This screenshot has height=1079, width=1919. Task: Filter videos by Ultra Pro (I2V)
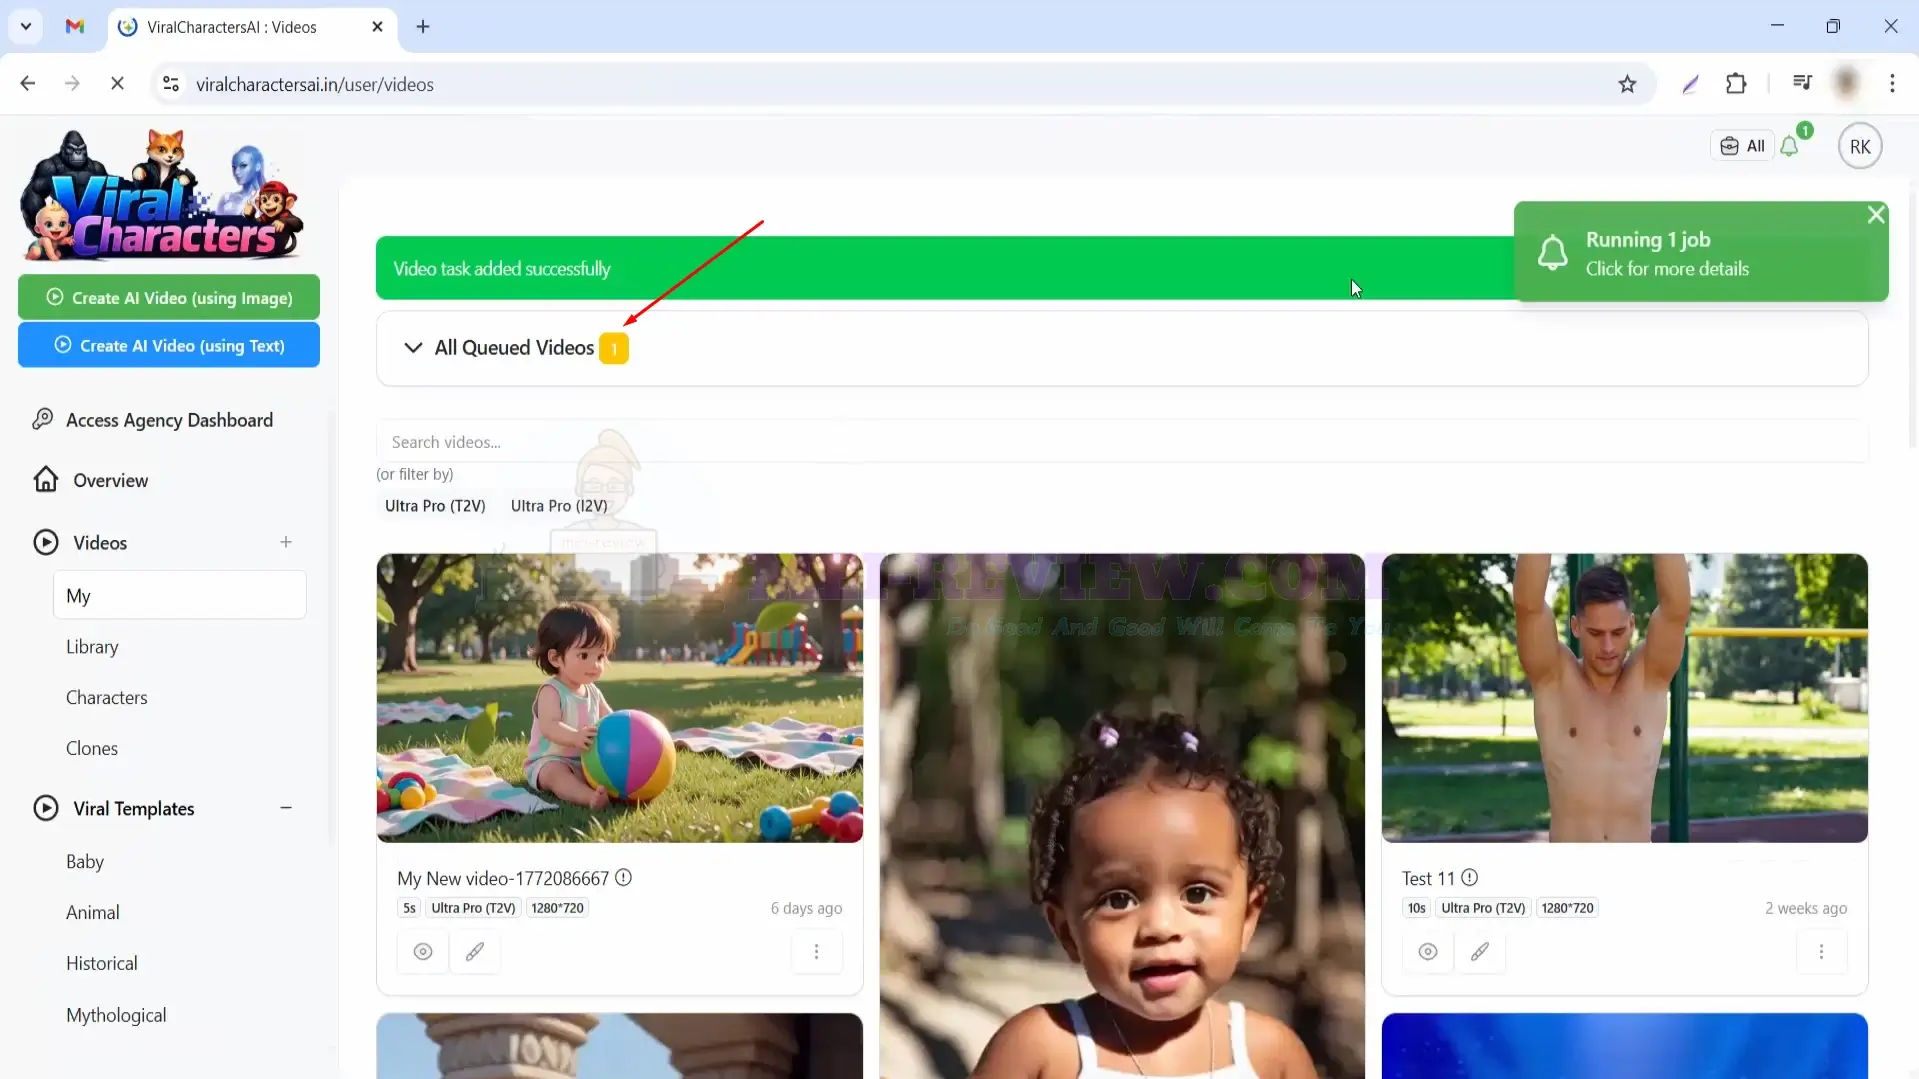click(x=559, y=506)
